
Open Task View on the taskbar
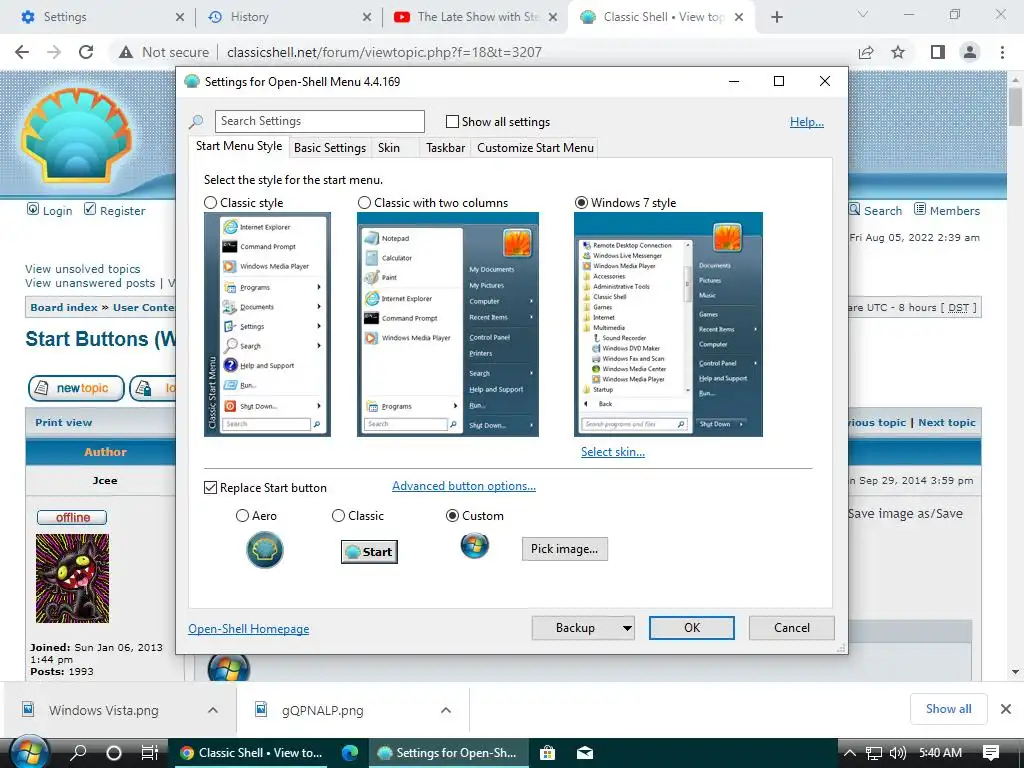coord(150,752)
